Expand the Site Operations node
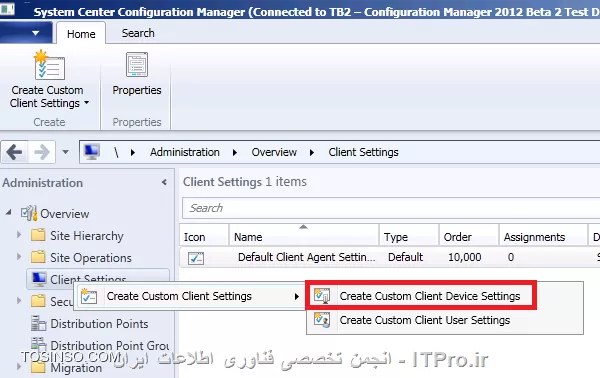The image size is (600, 378). (19, 256)
